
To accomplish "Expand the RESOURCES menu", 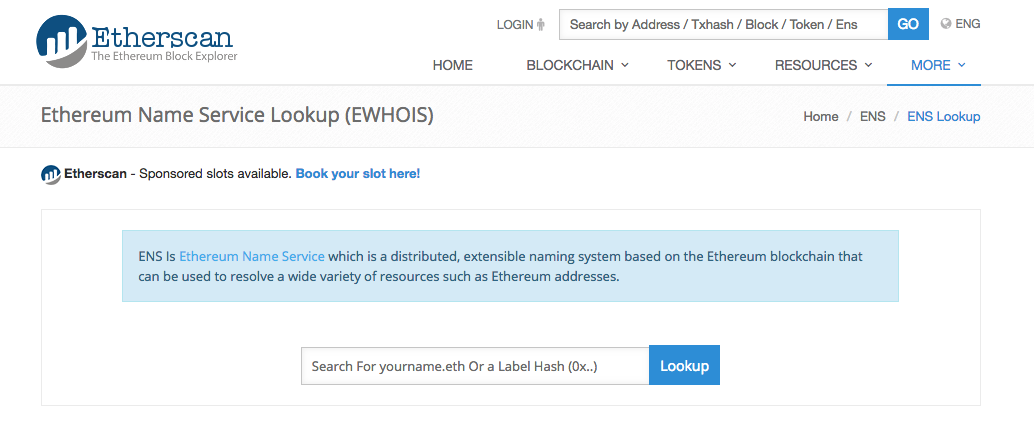I will tap(823, 65).
